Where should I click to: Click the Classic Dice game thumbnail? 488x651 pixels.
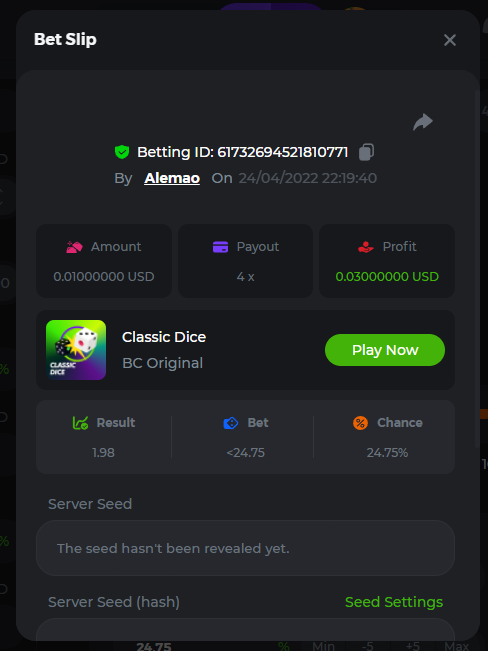coord(76,350)
